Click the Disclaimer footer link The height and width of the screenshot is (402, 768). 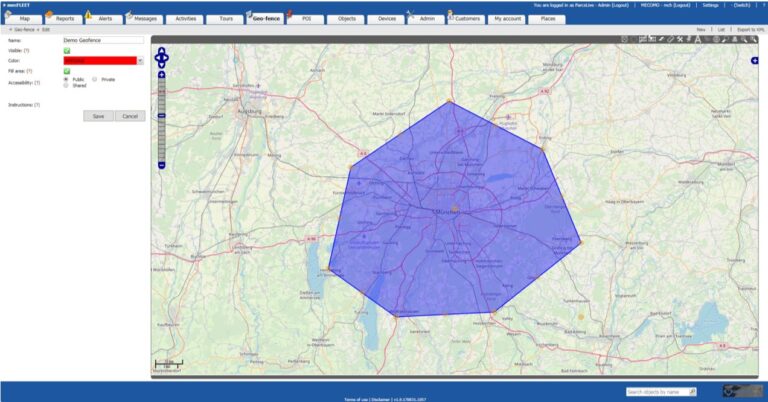point(381,399)
